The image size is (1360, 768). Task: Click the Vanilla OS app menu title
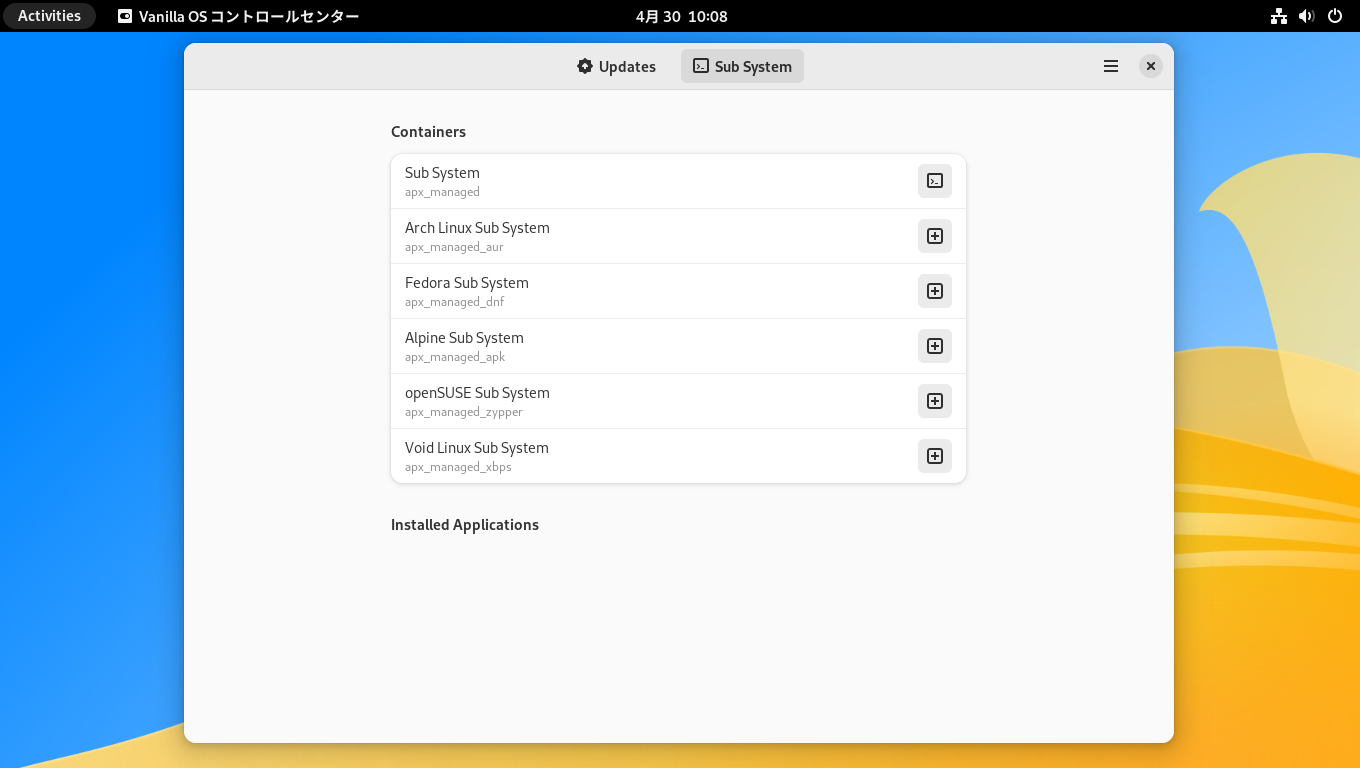point(238,16)
